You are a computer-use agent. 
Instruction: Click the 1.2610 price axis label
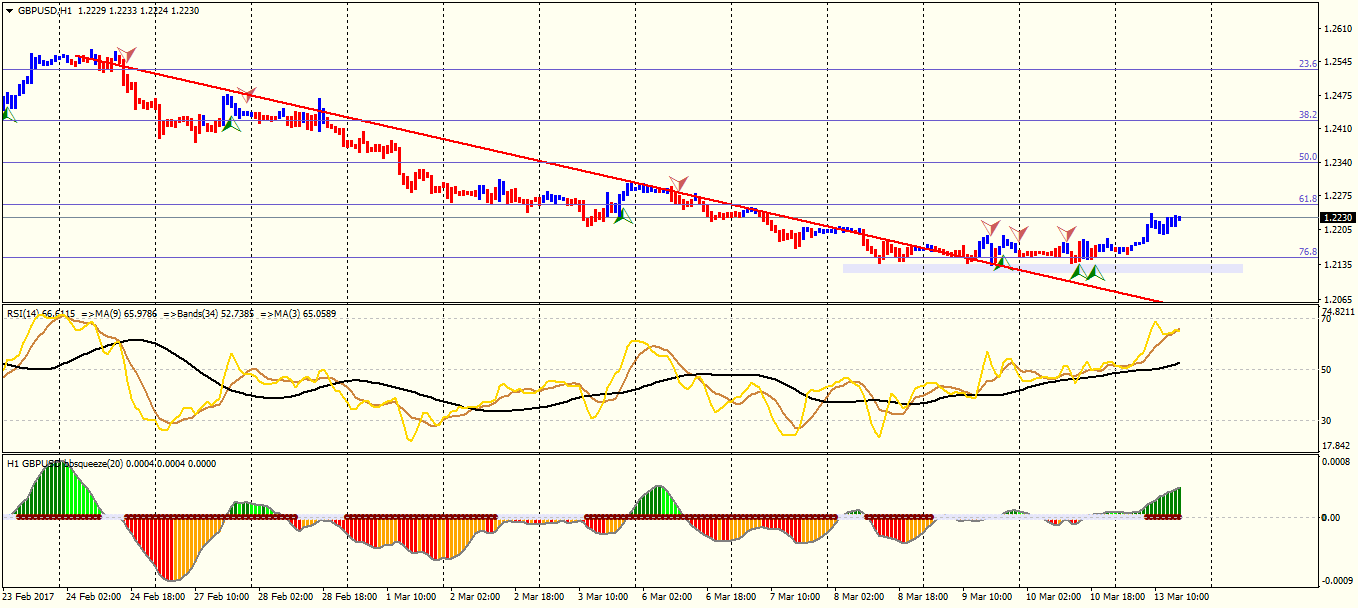(1336, 29)
